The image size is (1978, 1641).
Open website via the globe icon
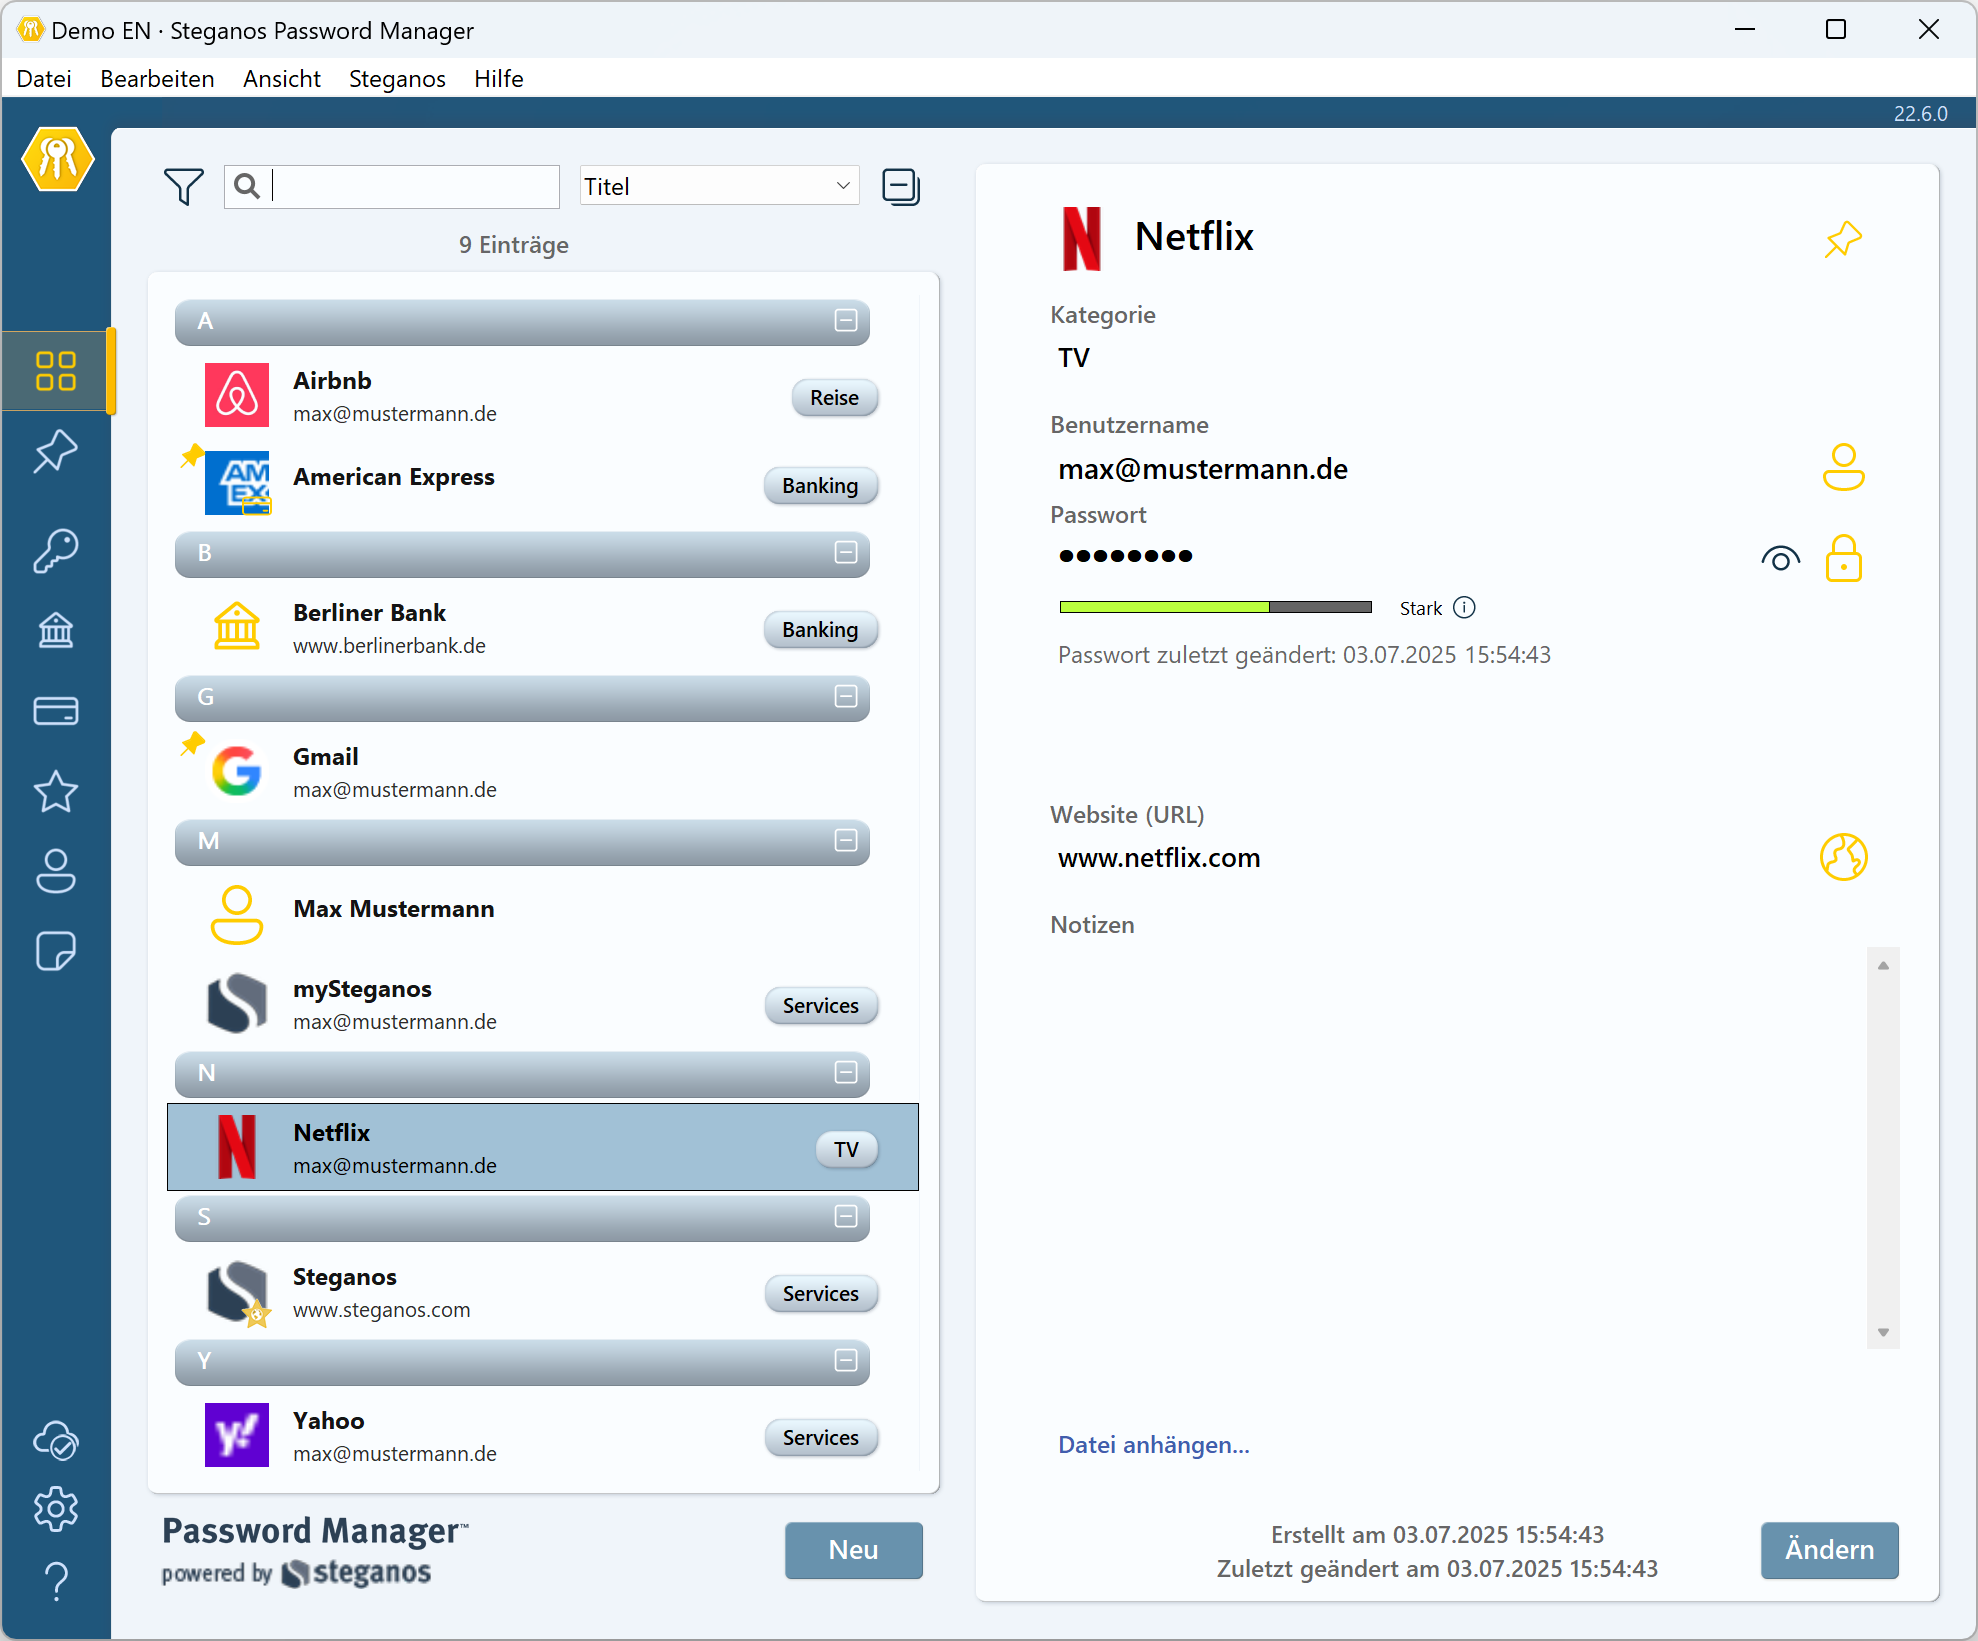click(1843, 857)
